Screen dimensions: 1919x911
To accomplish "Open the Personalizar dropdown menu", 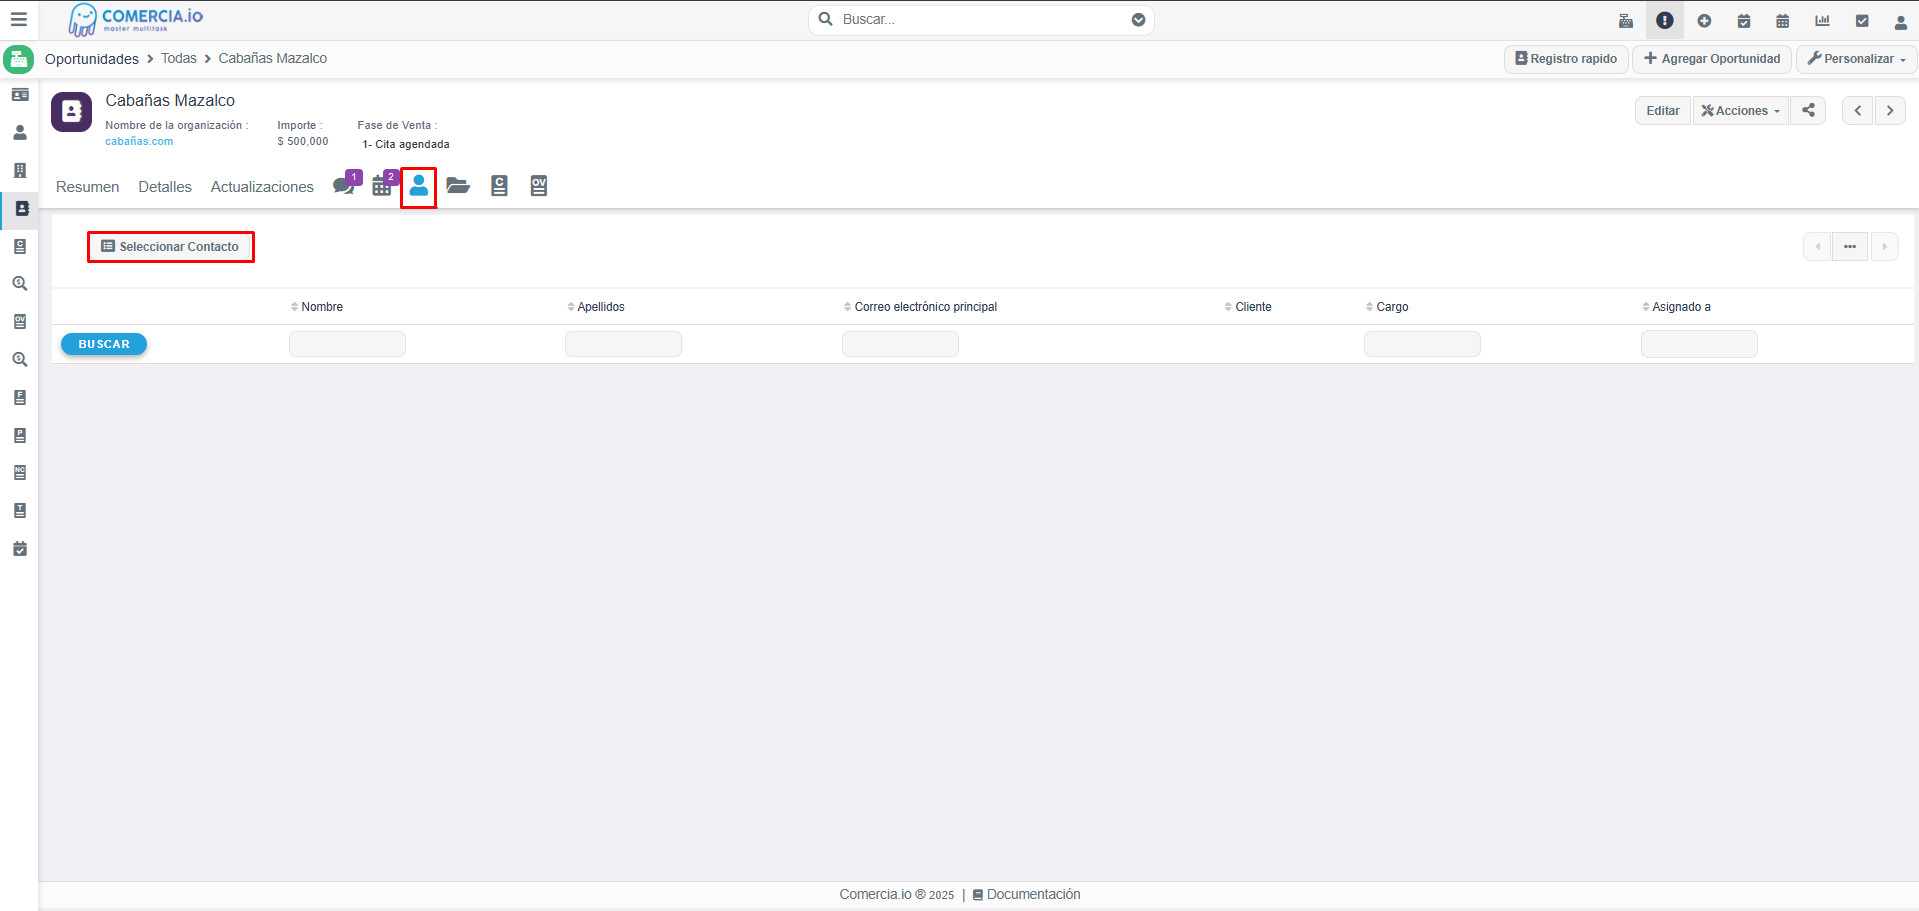I will [x=1857, y=59].
